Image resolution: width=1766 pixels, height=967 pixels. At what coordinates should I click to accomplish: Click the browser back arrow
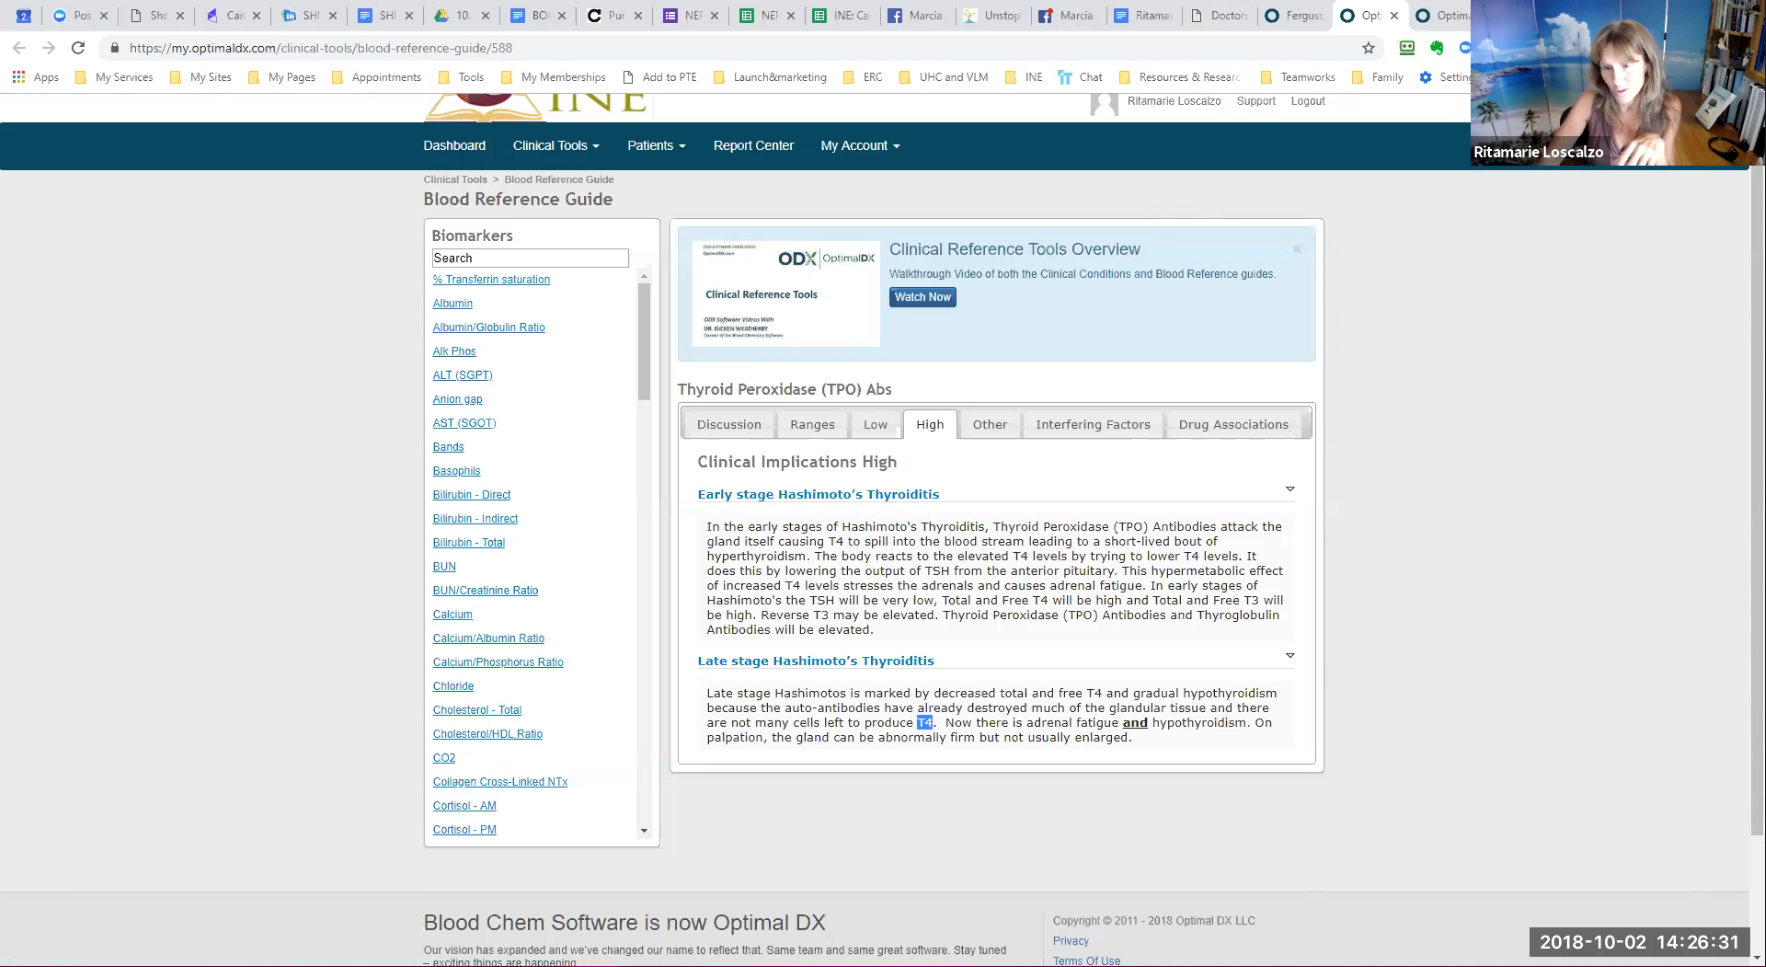[19, 48]
